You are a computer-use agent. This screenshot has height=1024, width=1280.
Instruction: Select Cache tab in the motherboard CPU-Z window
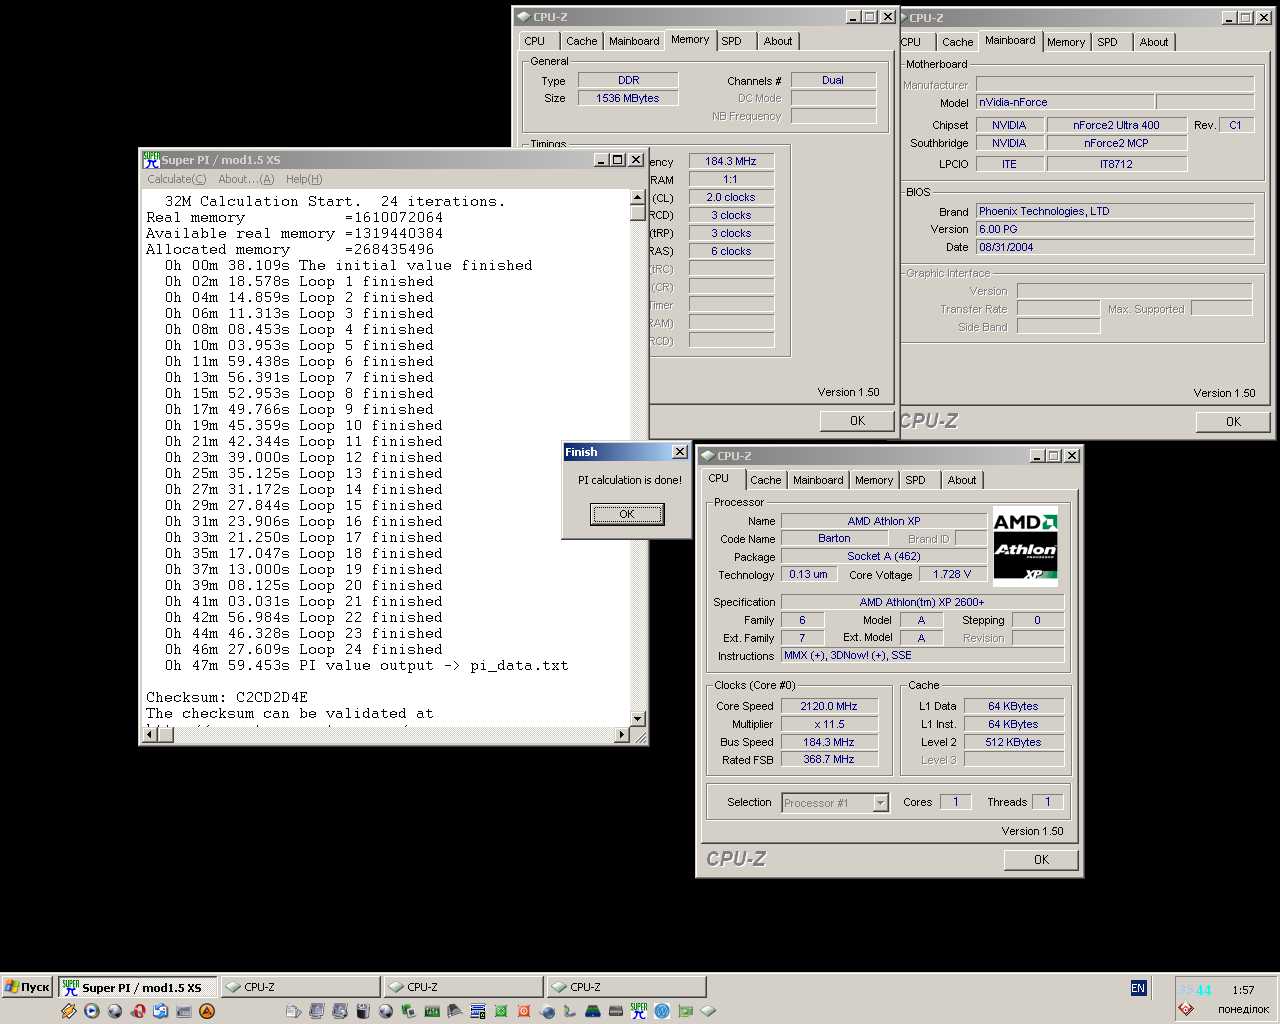click(x=957, y=42)
